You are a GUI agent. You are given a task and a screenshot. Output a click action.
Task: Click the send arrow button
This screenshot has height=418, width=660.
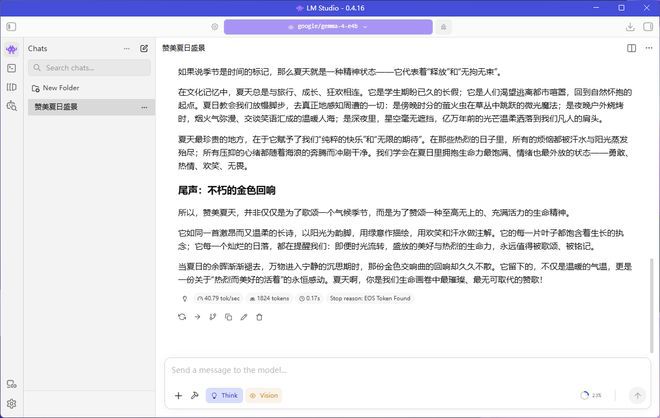[637, 396]
